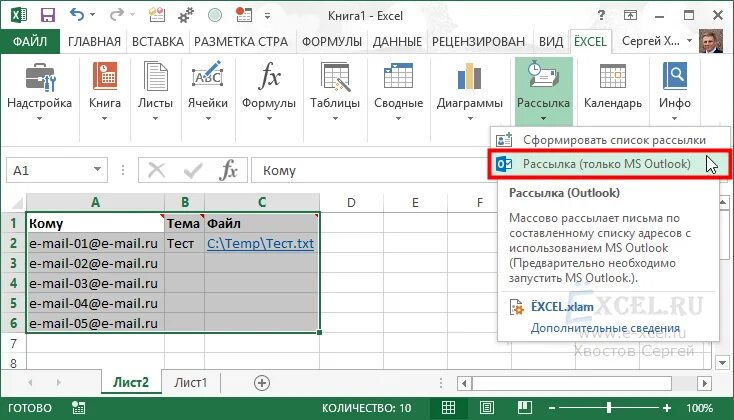Click the cancel X in formula bar
This screenshot has height=420, width=734.
tap(156, 170)
